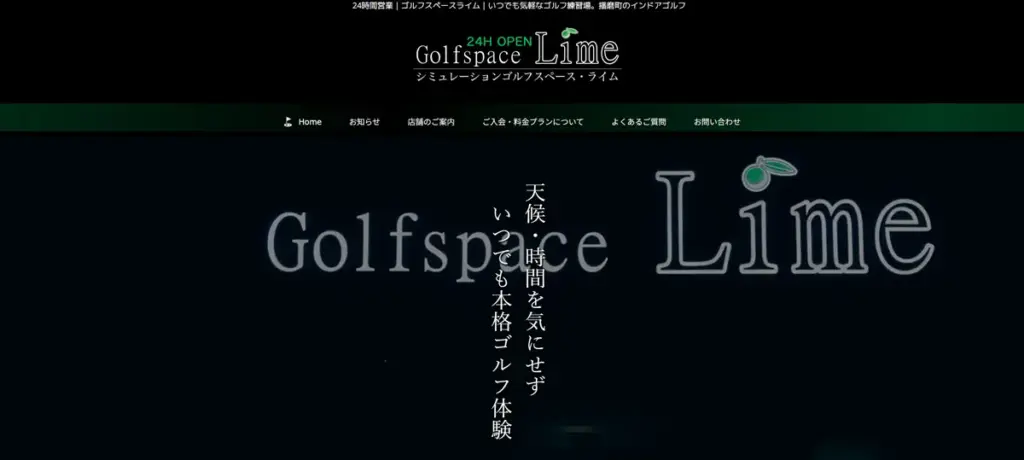Click the golf flag icon beside Home
Viewport: 1024px width, 460px height.
288,122
